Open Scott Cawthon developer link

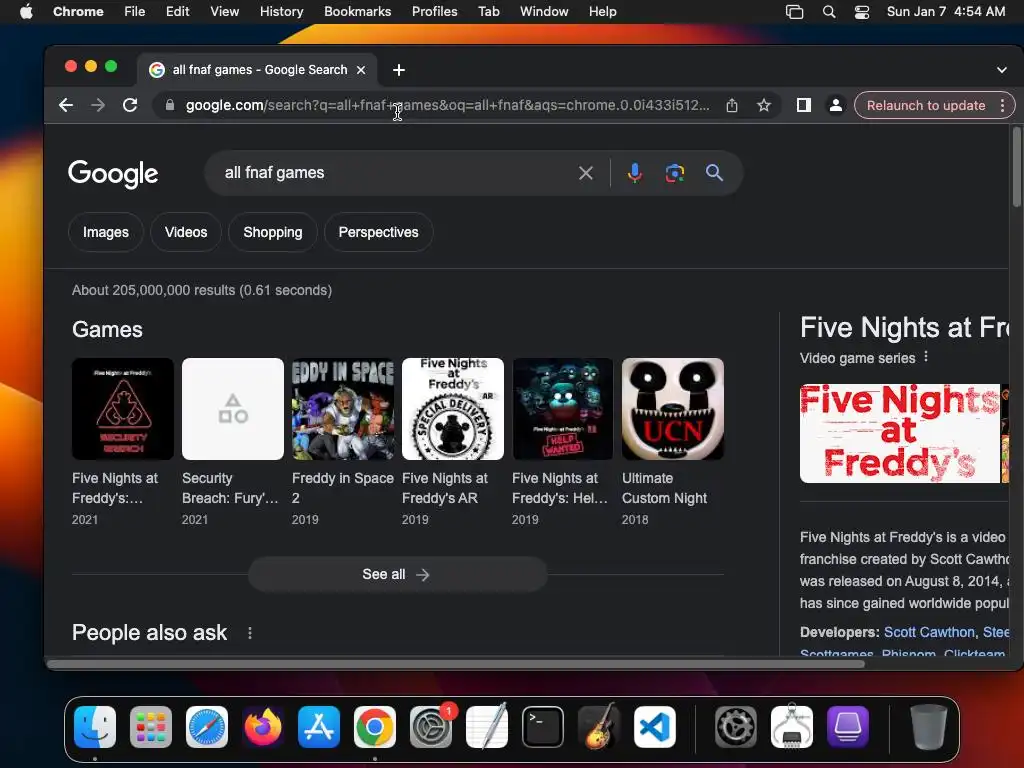click(929, 632)
